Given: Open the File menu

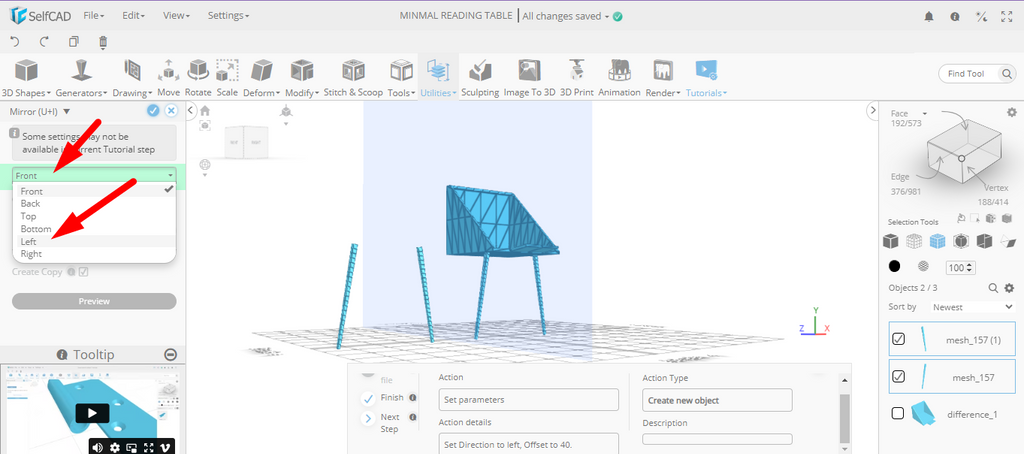Looking at the screenshot, I should click(x=94, y=16).
